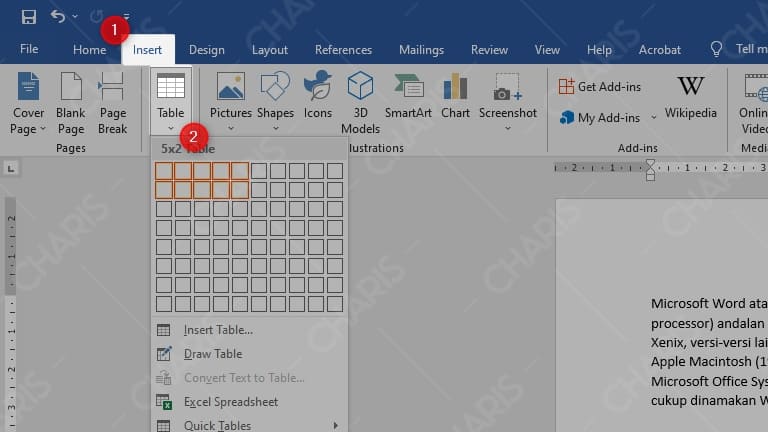Open the Wikipedia add-in
This screenshot has height=432, width=768.
point(690,97)
